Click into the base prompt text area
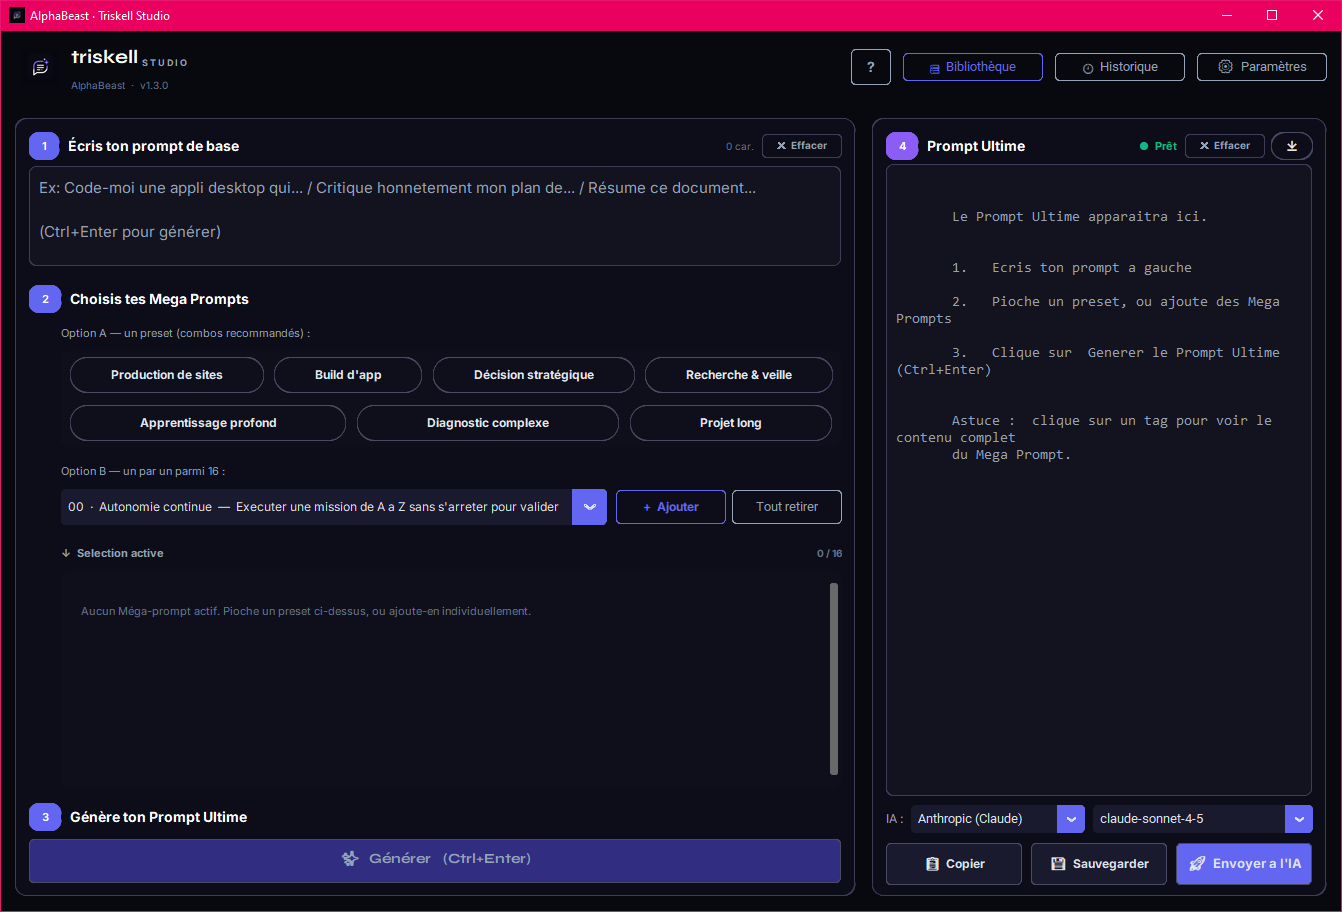The image size is (1342, 912). tap(435, 216)
